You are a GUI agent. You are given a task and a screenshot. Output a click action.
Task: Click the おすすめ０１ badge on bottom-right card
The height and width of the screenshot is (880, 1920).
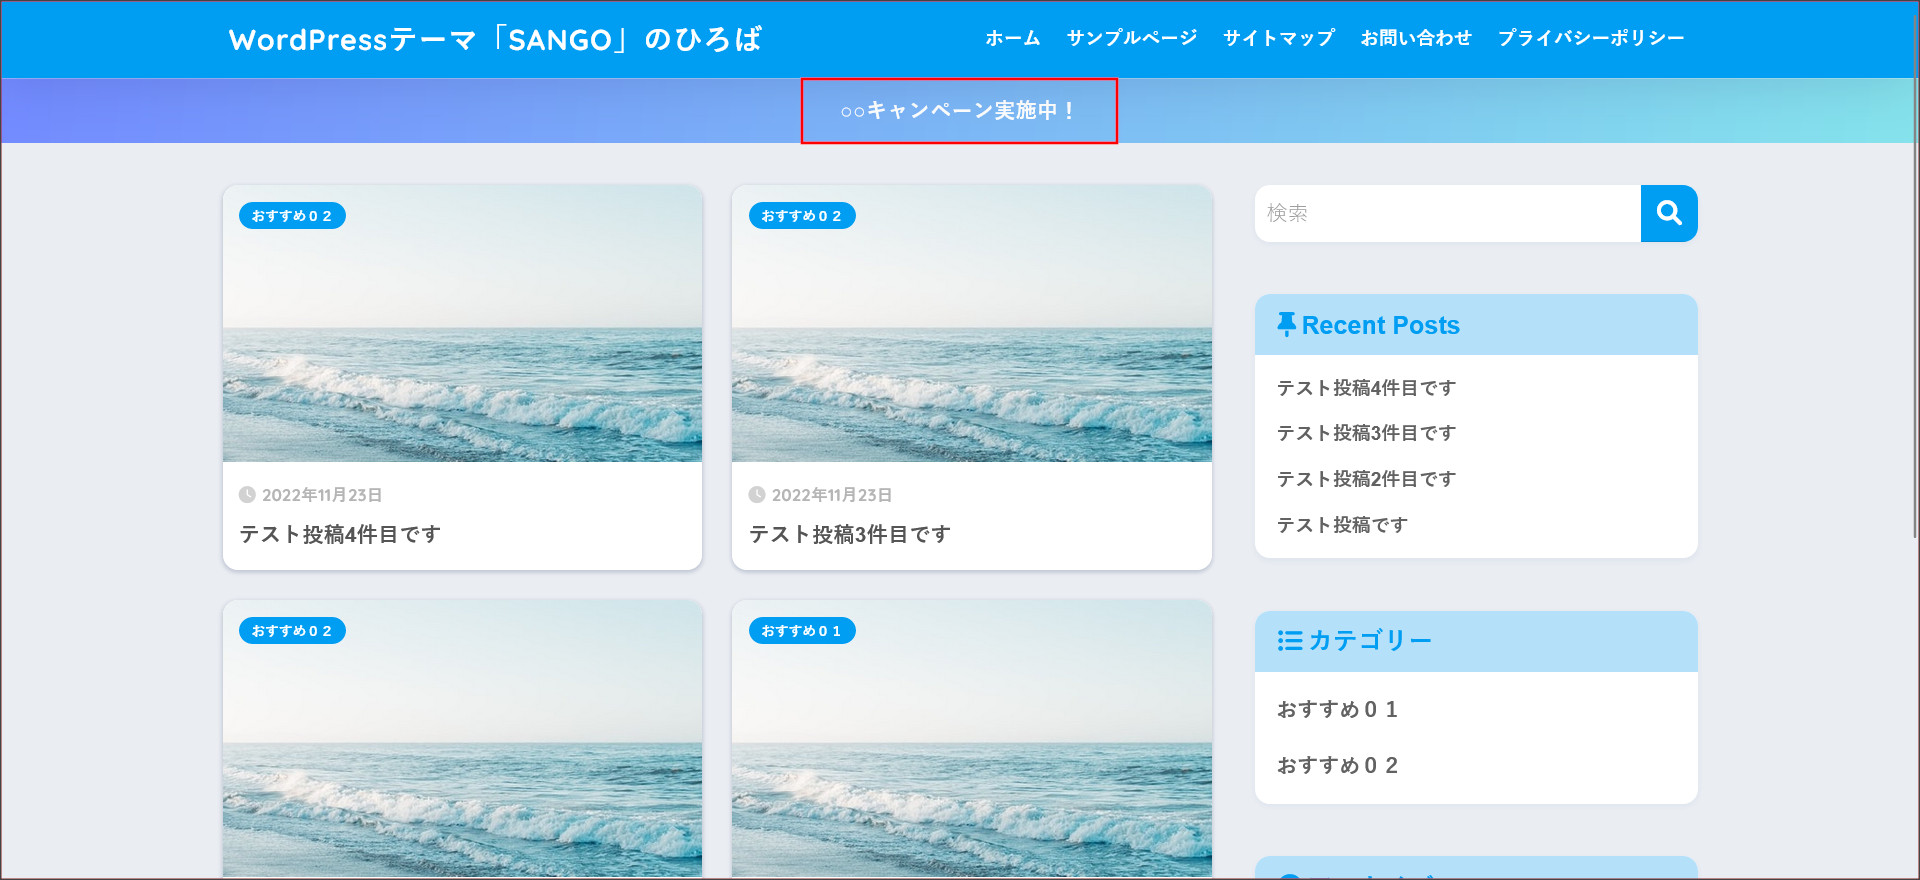pos(801,631)
